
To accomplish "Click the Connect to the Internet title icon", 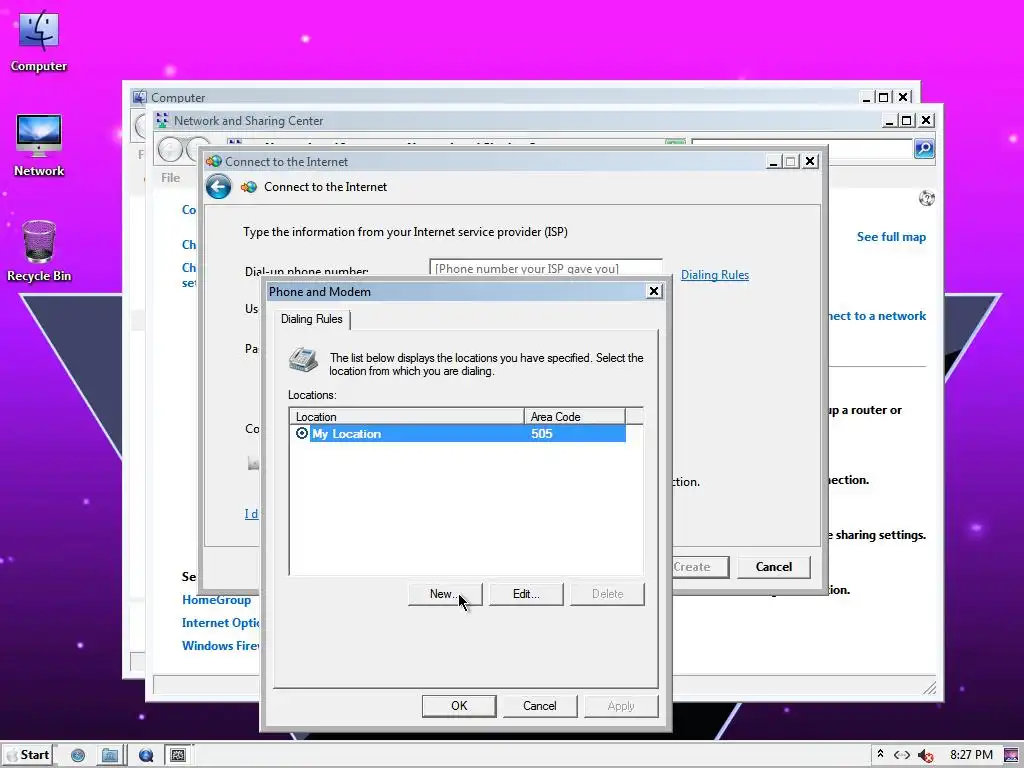I will [x=214, y=161].
